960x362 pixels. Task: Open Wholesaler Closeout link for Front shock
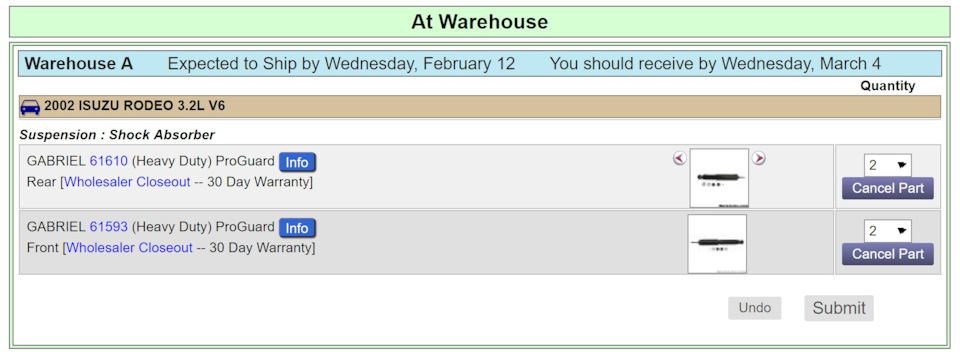tap(130, 248)
